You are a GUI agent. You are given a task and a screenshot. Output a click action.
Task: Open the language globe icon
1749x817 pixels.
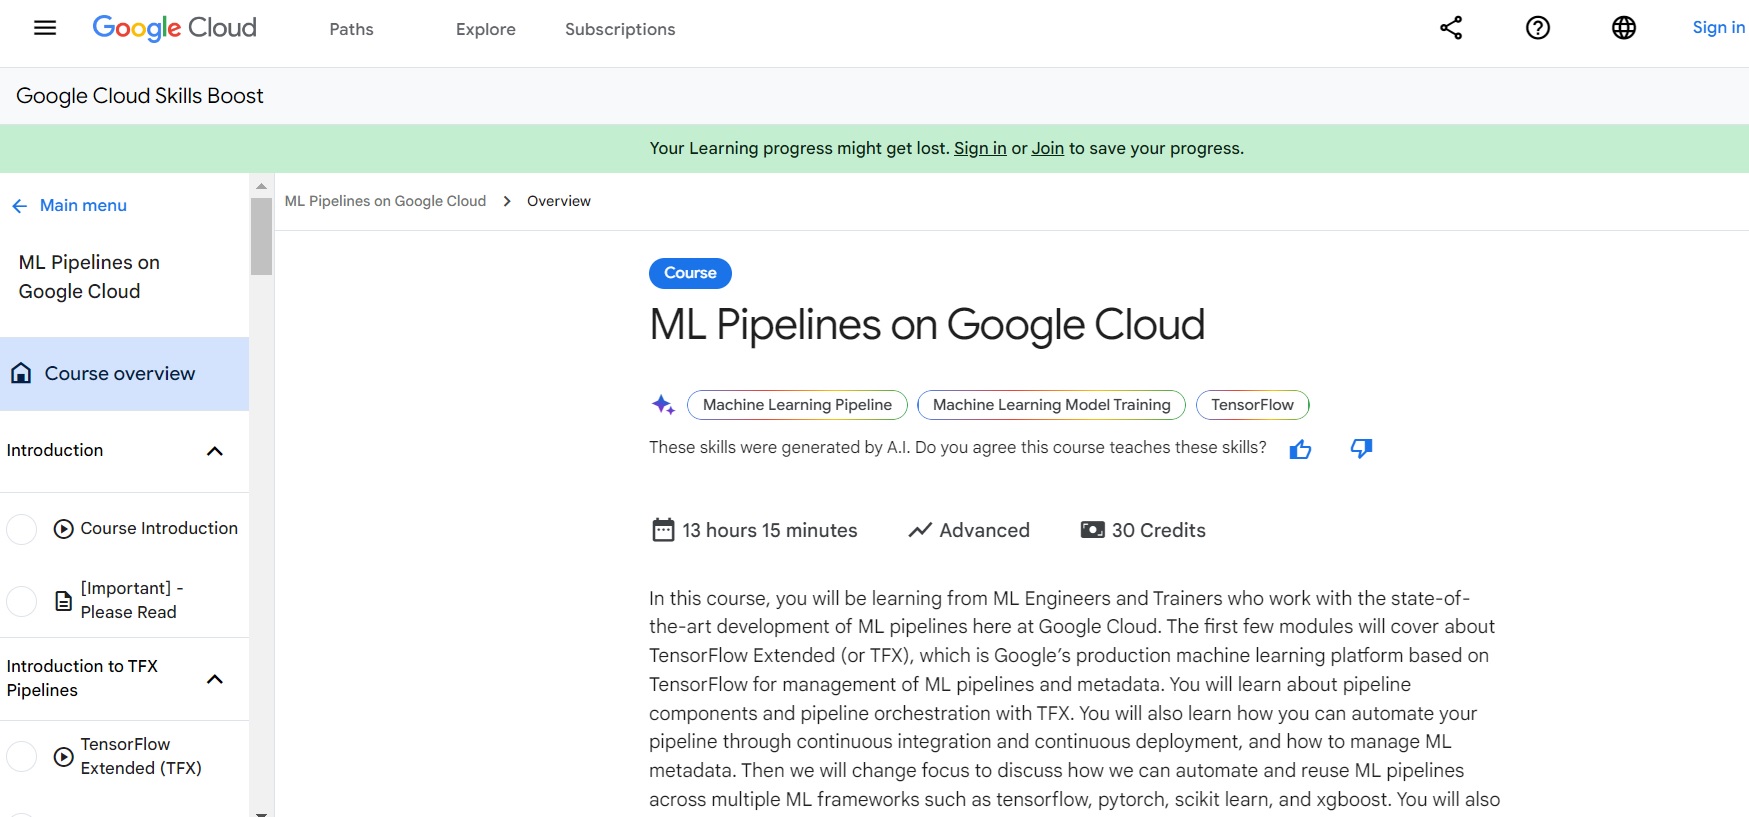pos(1624,28)
